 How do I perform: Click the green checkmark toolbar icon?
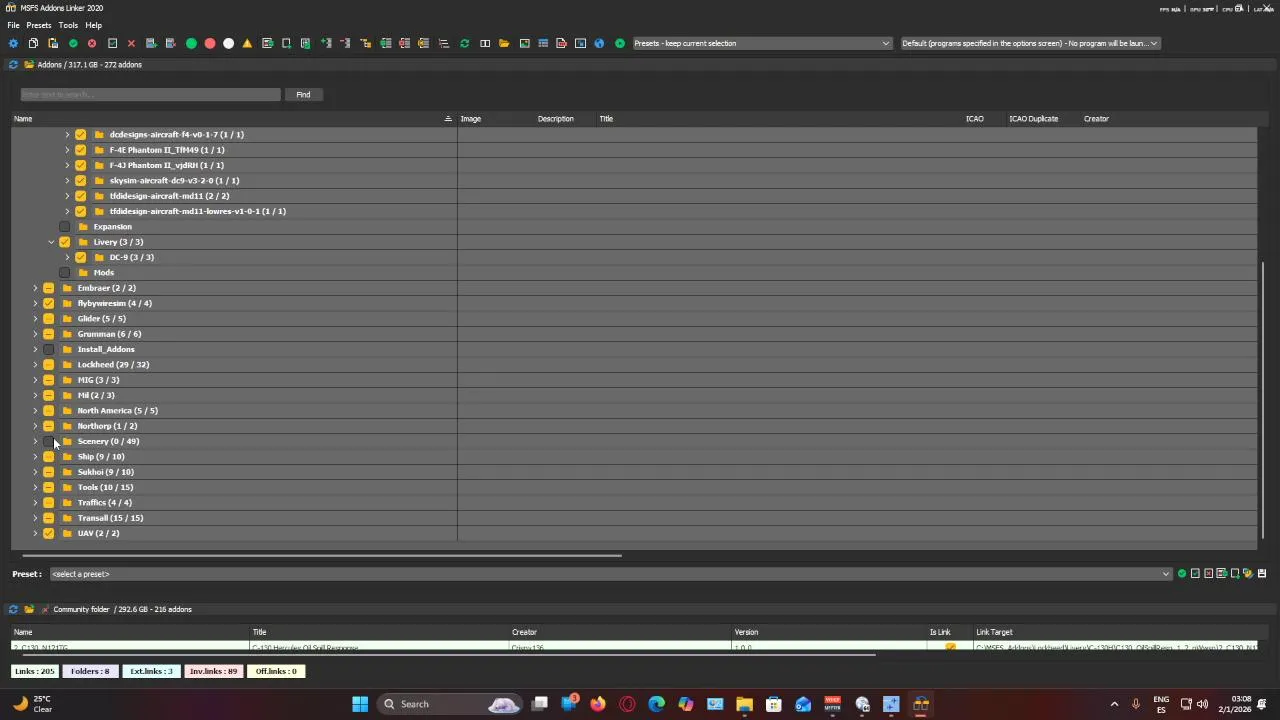pos(73,43)
